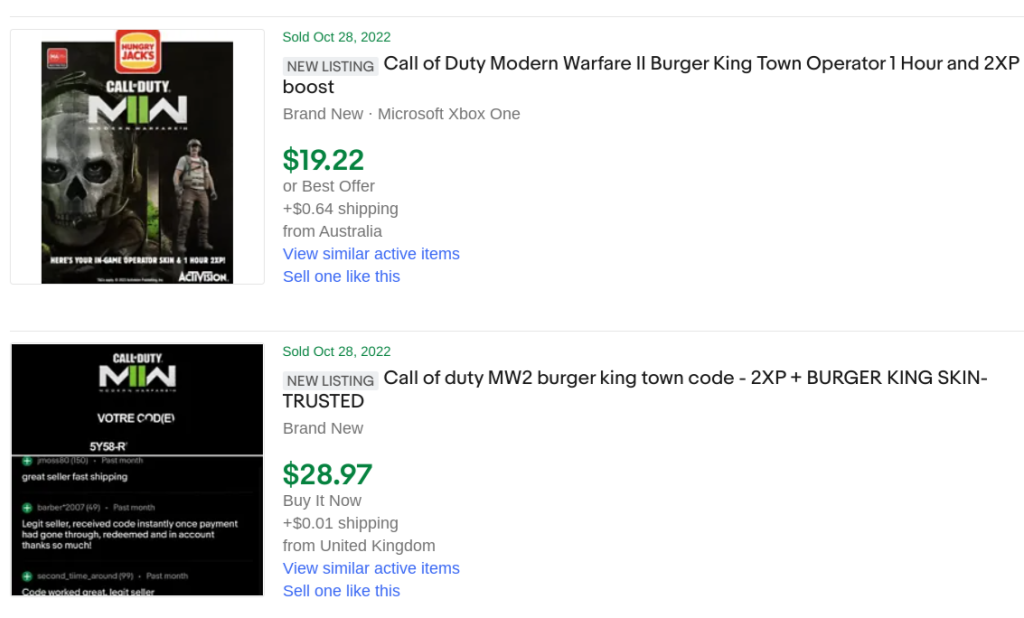Viewport: 1024px width, 618px height.
Task: Click the NEW LISTING badge on the TRUSTED listing
Action: pos(330,380)
